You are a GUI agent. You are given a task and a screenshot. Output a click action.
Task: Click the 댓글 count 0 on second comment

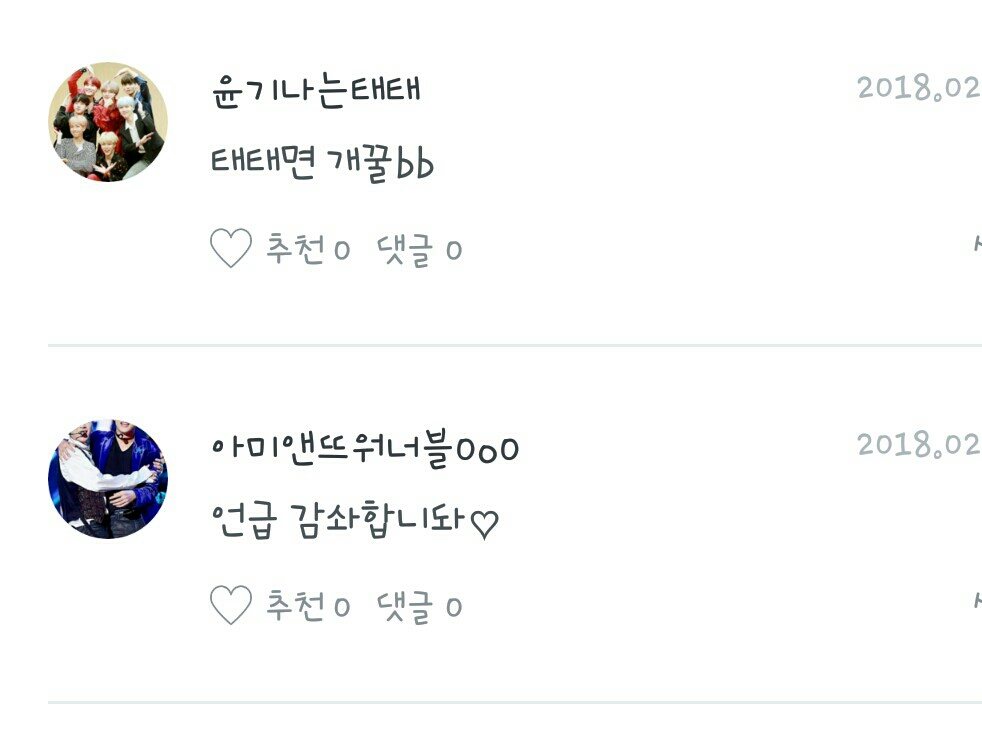(454, 607)
